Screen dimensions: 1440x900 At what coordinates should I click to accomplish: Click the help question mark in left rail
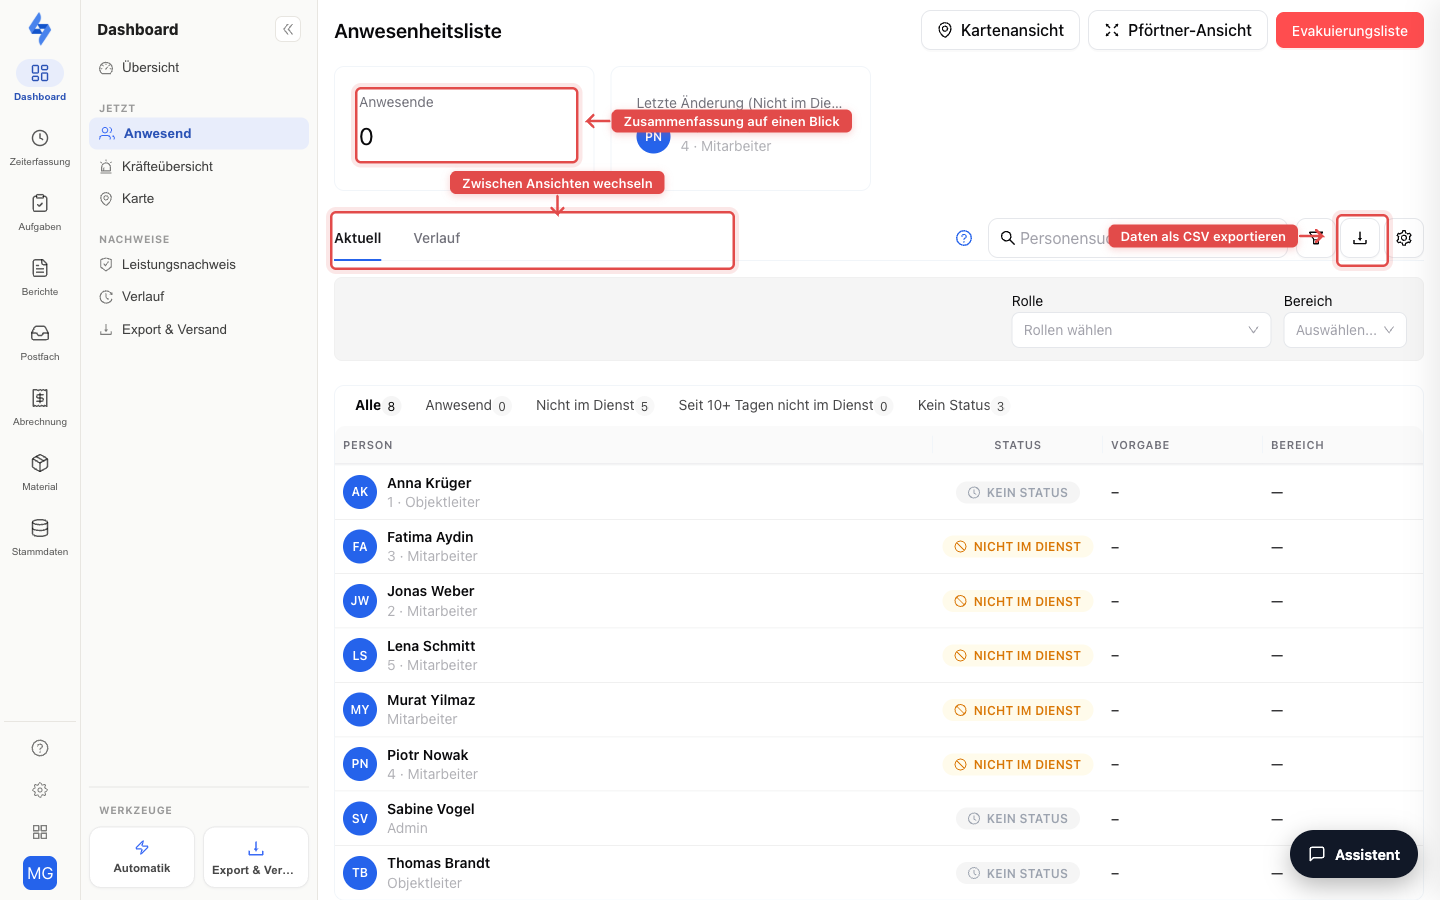tap(40, 748)
